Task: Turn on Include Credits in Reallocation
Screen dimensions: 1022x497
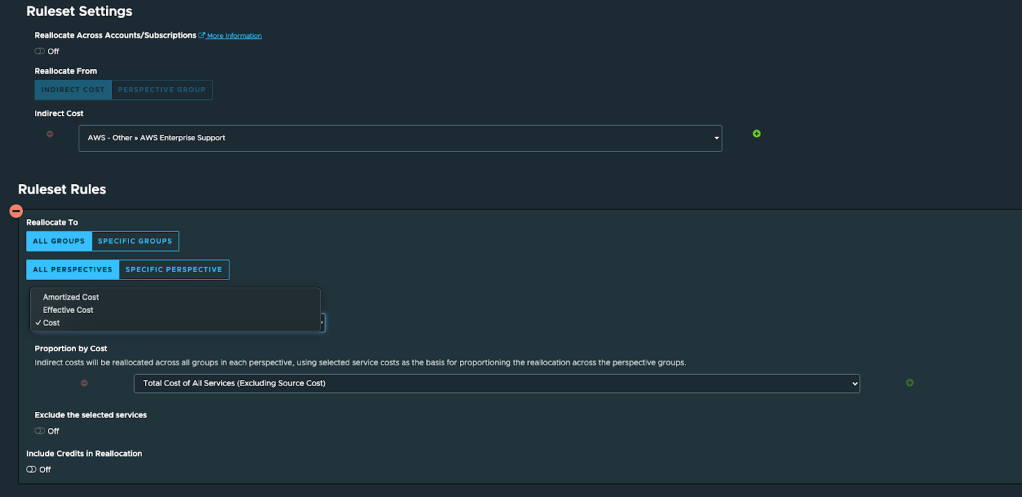Action: click(x=32, y=469)
